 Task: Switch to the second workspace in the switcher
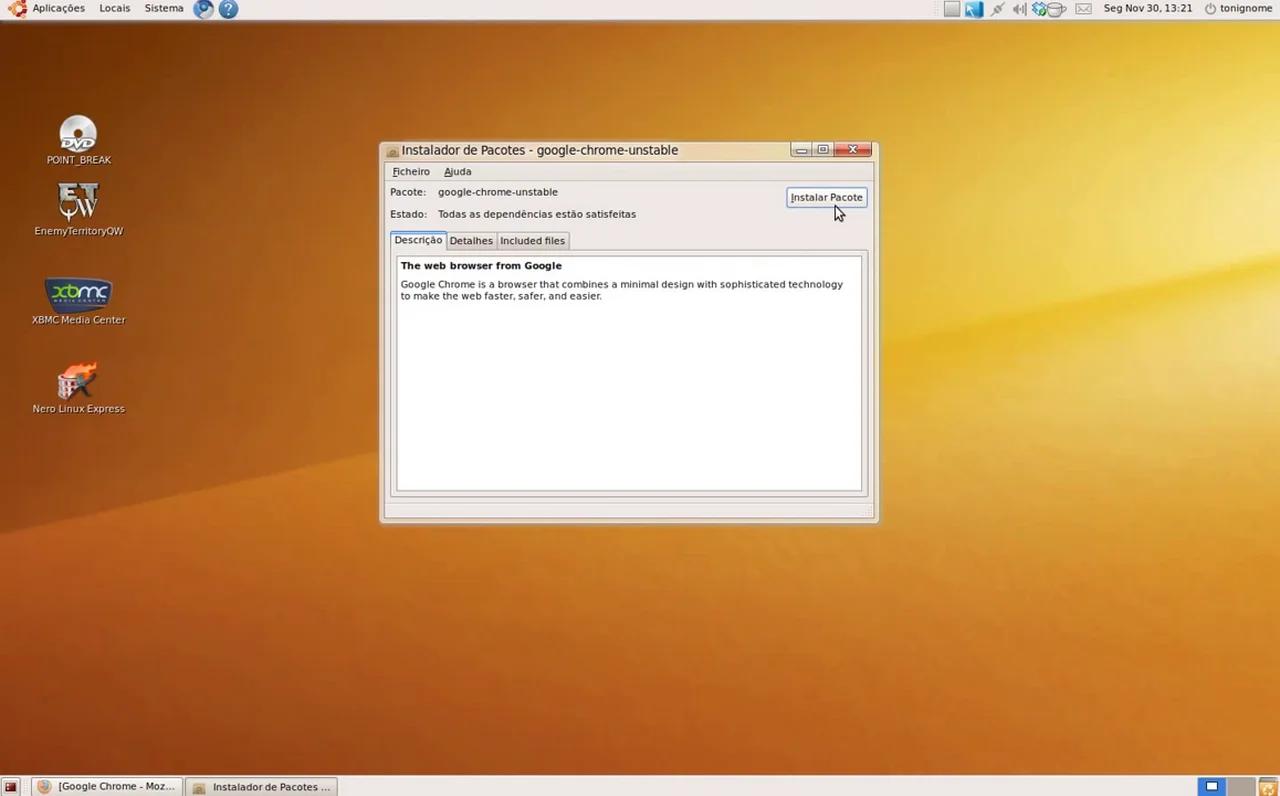(1239, 786)
